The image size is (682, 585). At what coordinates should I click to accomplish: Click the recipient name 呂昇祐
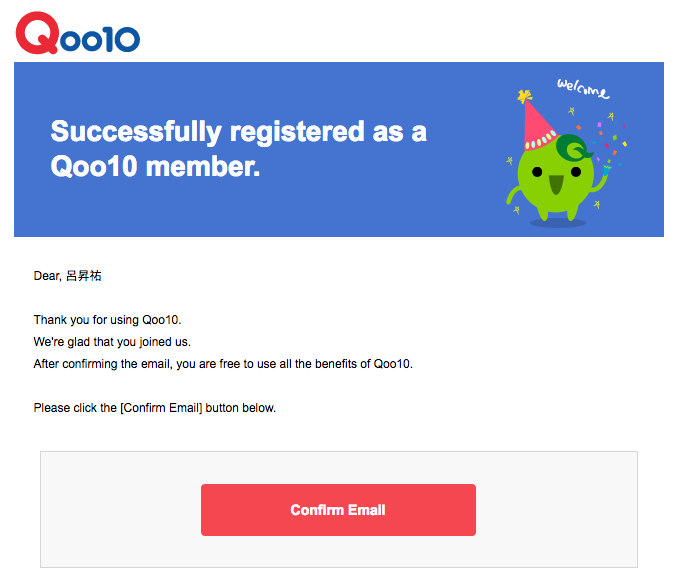pos(84,276)
